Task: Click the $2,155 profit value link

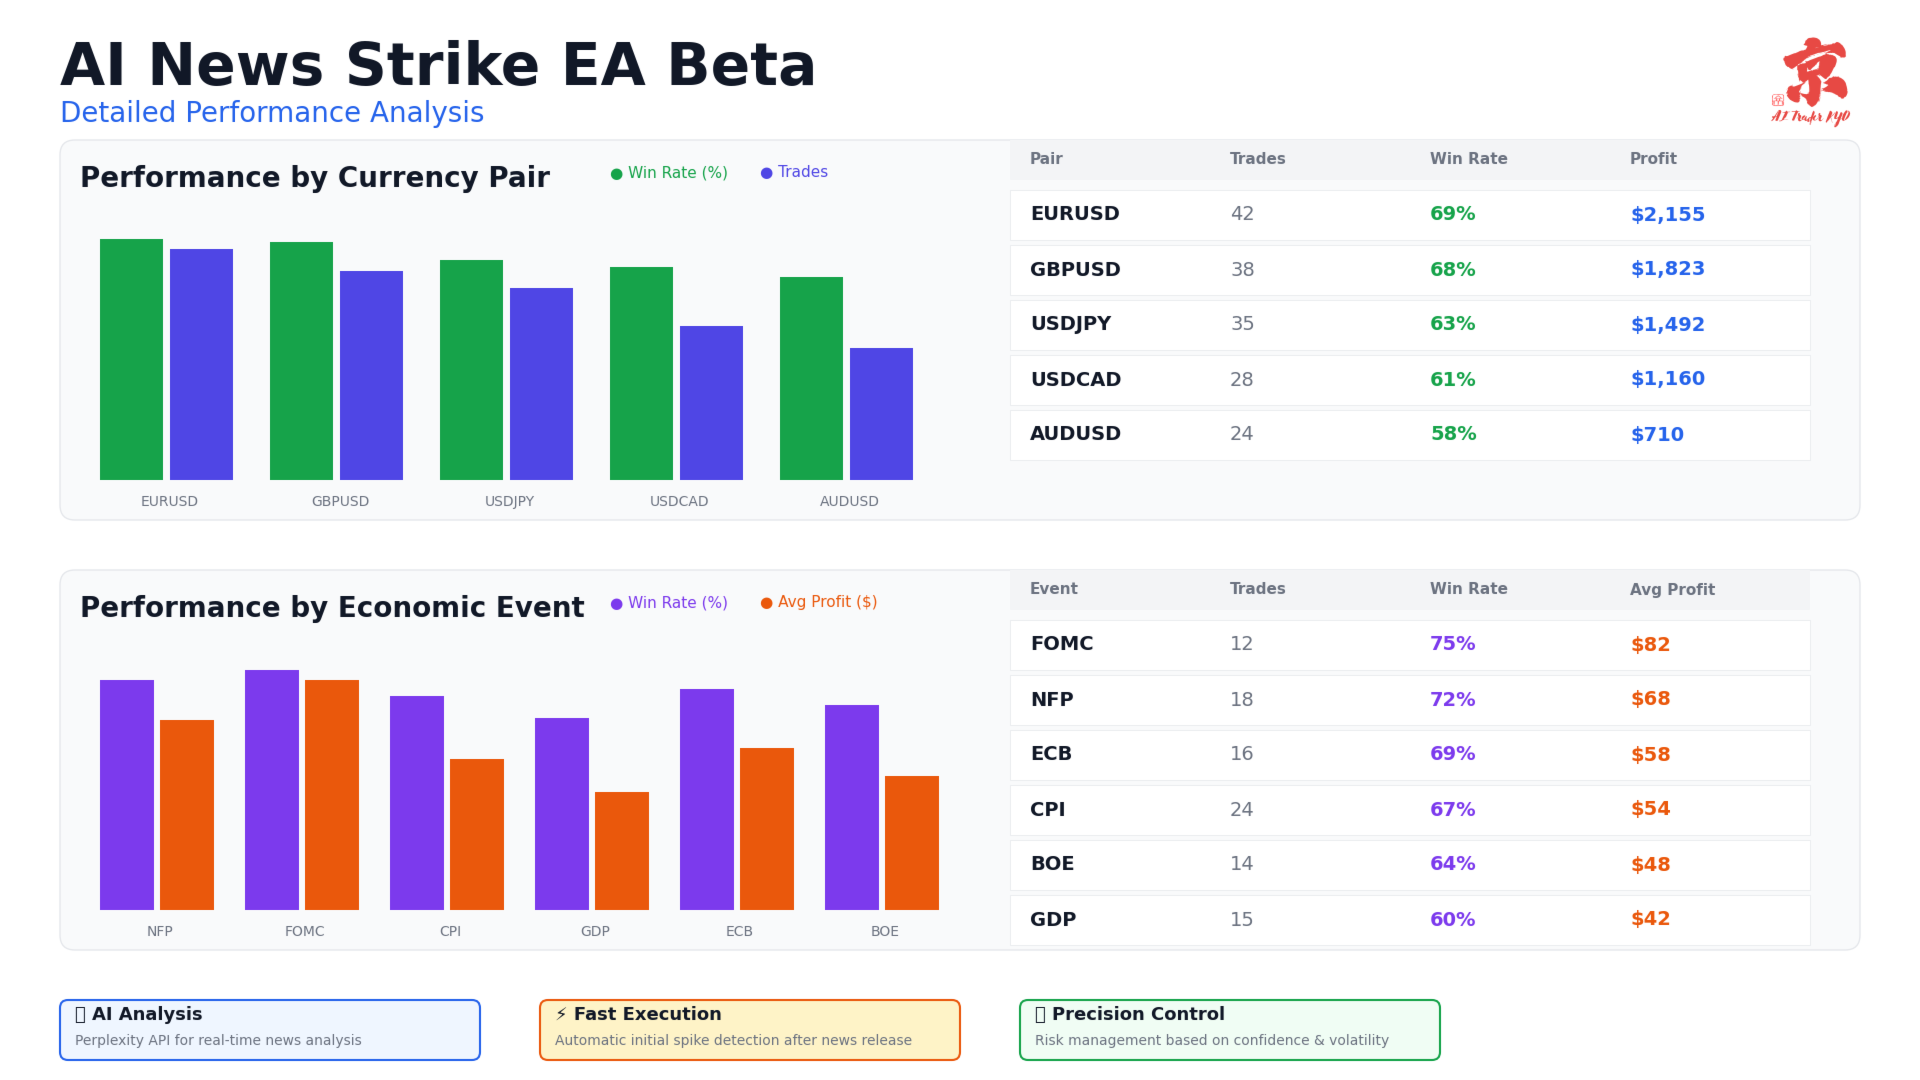Action: (x=1667, y=215)
